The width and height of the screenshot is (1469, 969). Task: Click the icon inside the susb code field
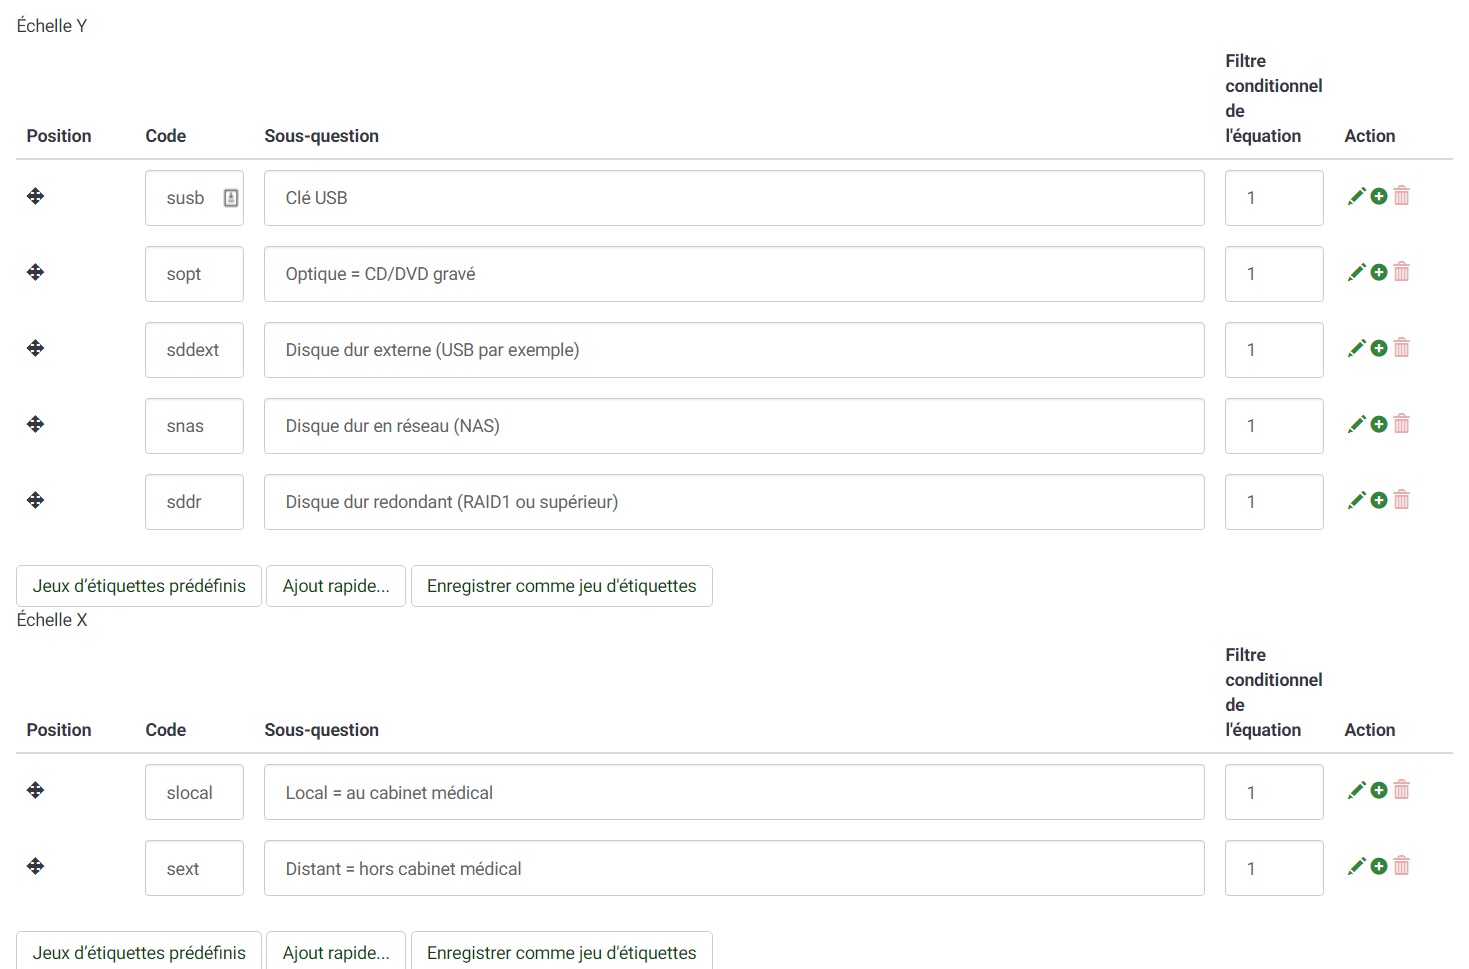coord(231,198)
